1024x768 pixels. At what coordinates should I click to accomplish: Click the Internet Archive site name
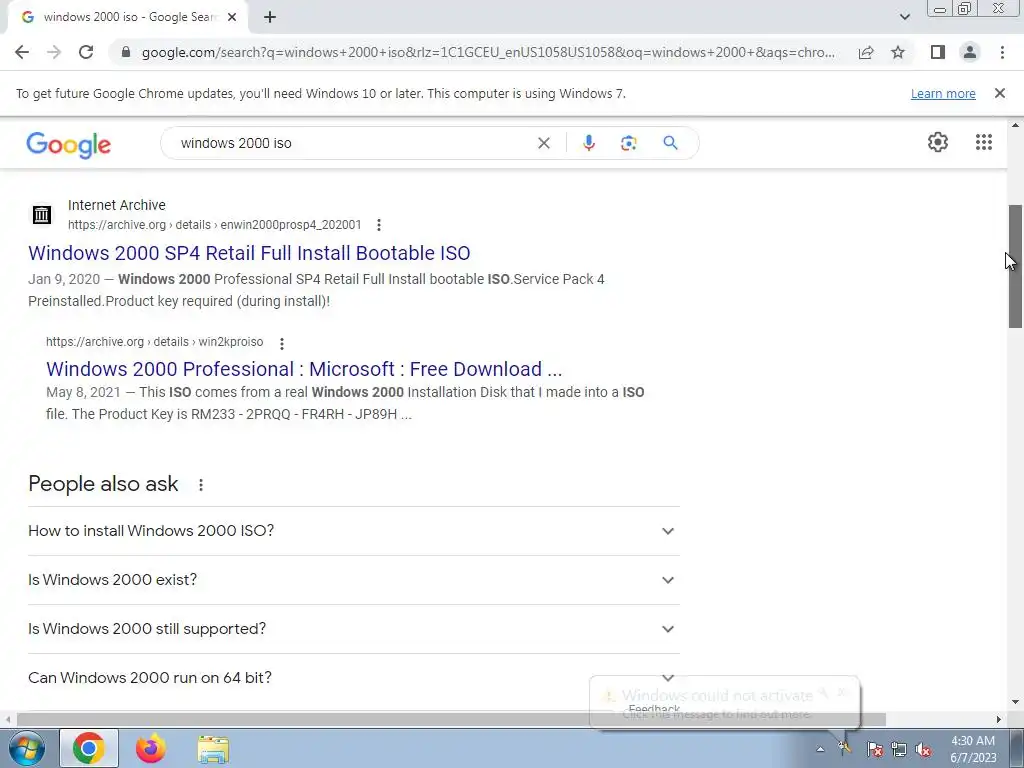[x=117, y=205]
